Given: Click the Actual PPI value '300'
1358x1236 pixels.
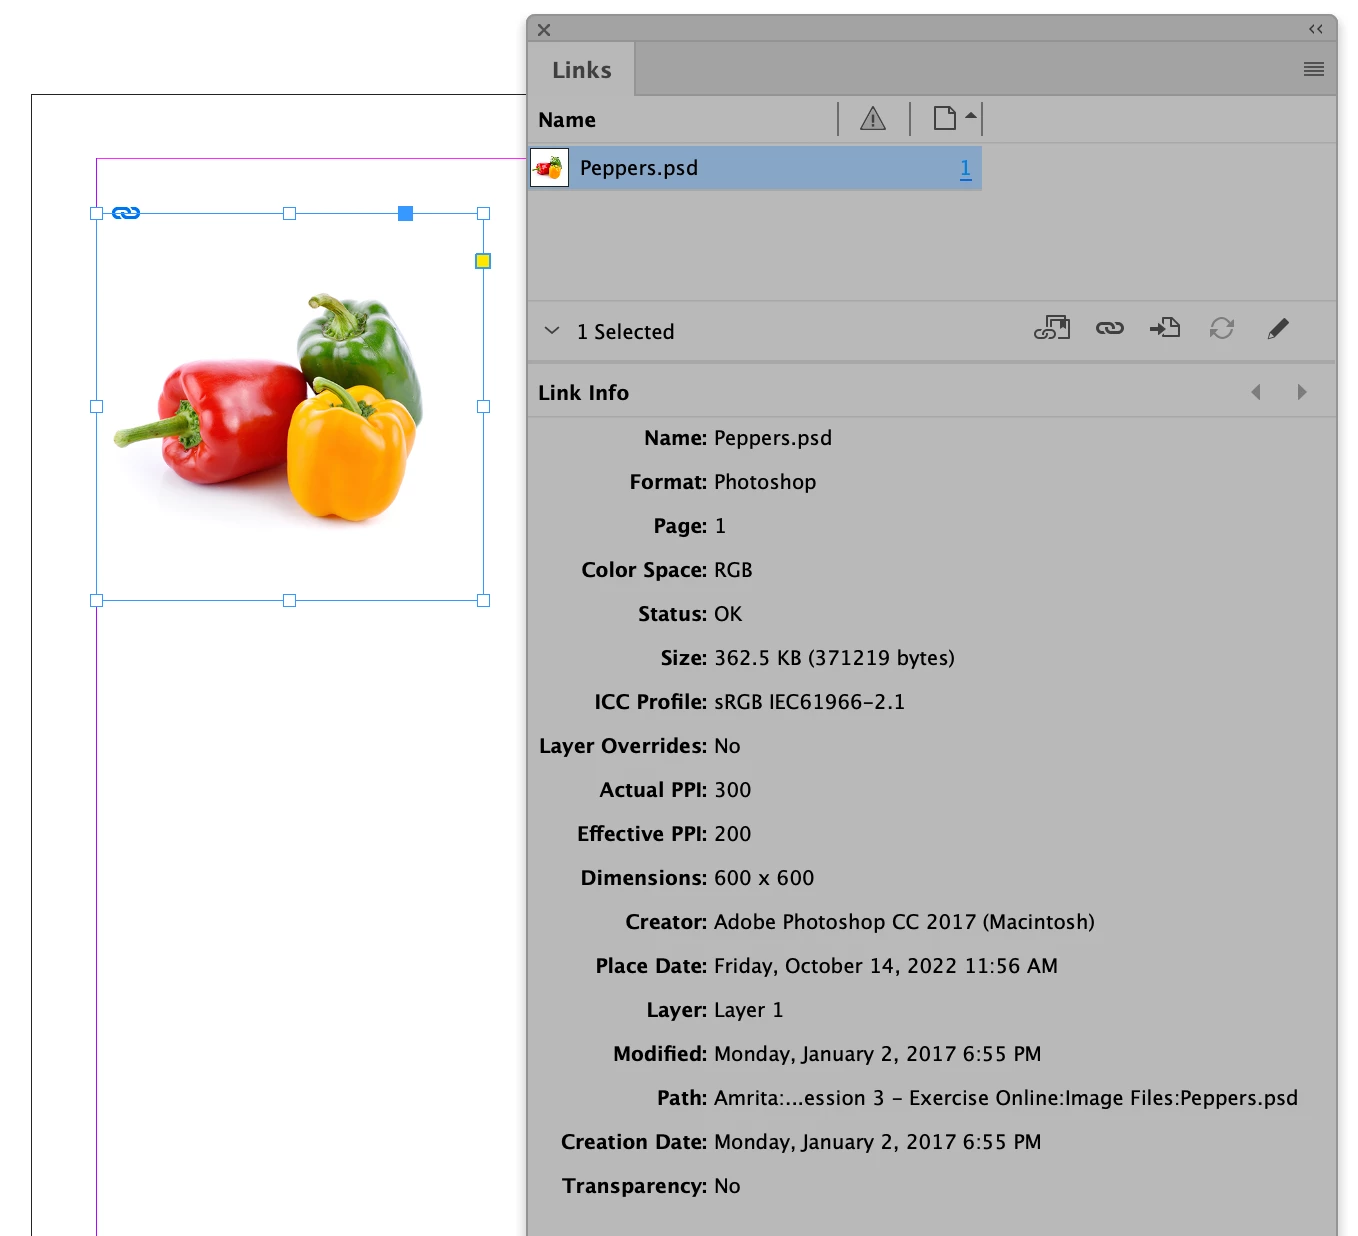Looking at the screenshot, I should click(x=732, y=790).
